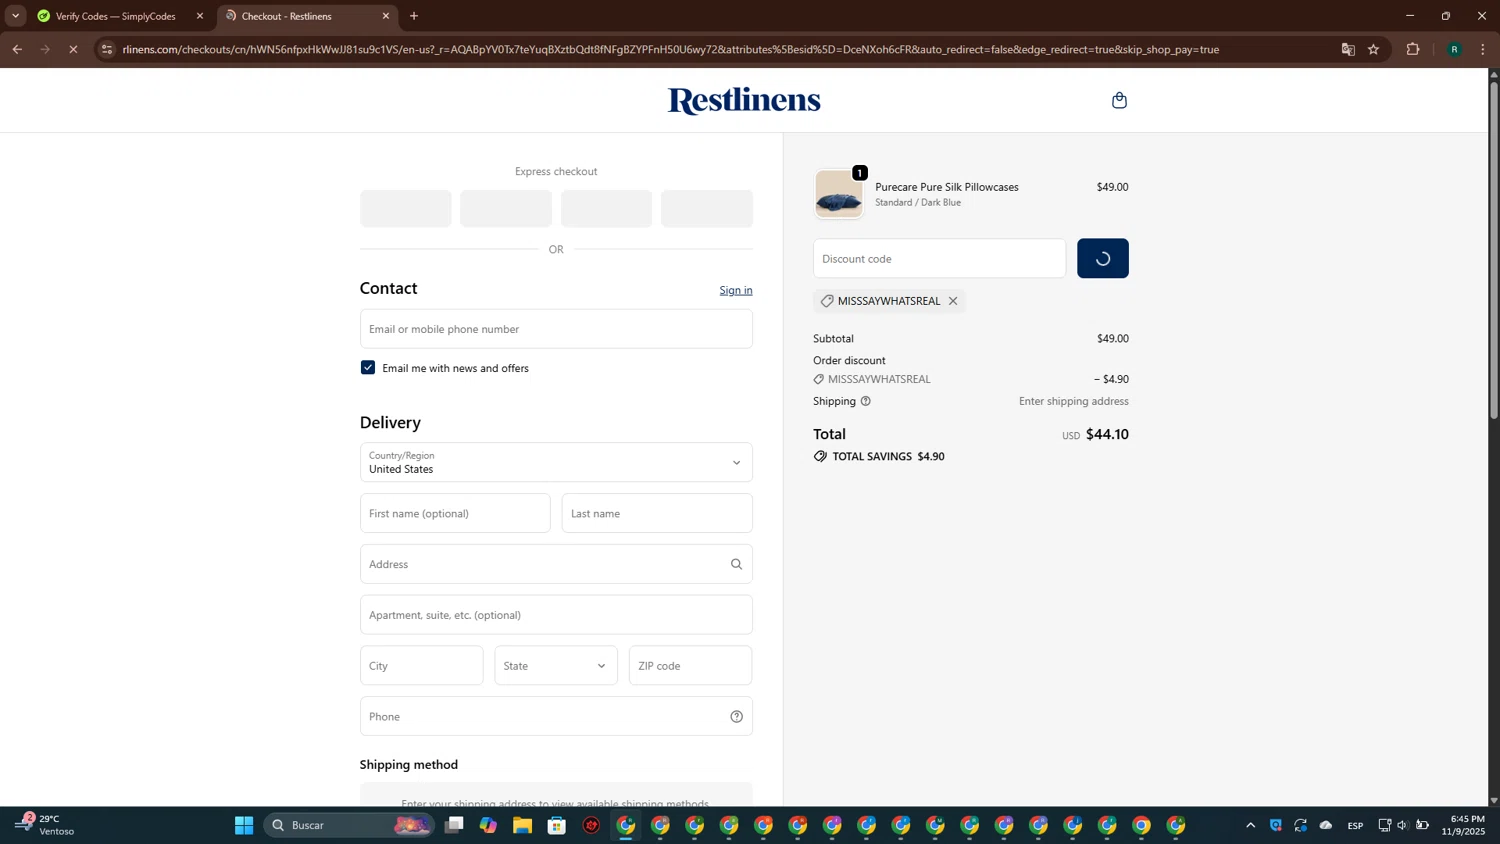Open the State dropdown
The width and height of the screenshot is (1500, 844).
556,665
